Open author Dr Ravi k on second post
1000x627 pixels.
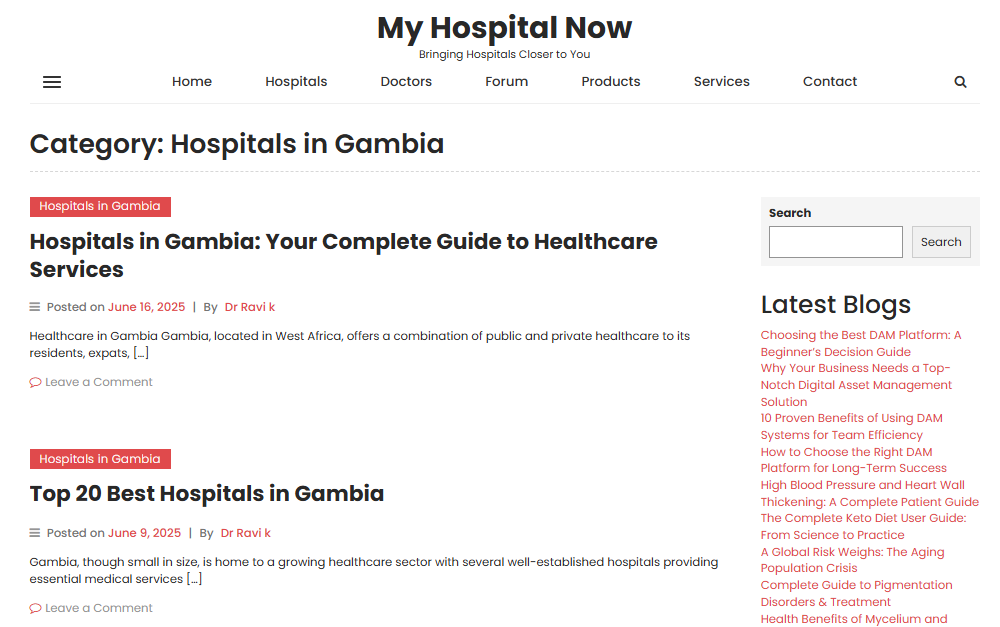pyautogui.click(x=246, y=533)
